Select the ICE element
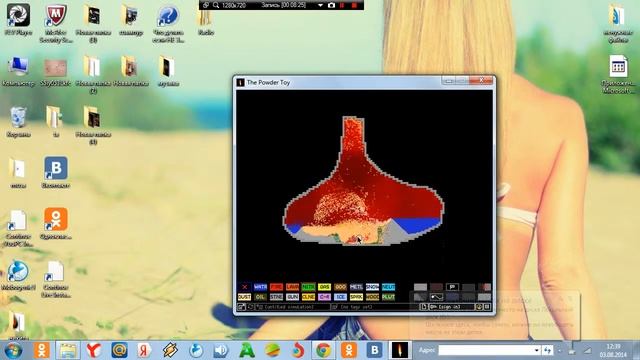 coord(340,297)
